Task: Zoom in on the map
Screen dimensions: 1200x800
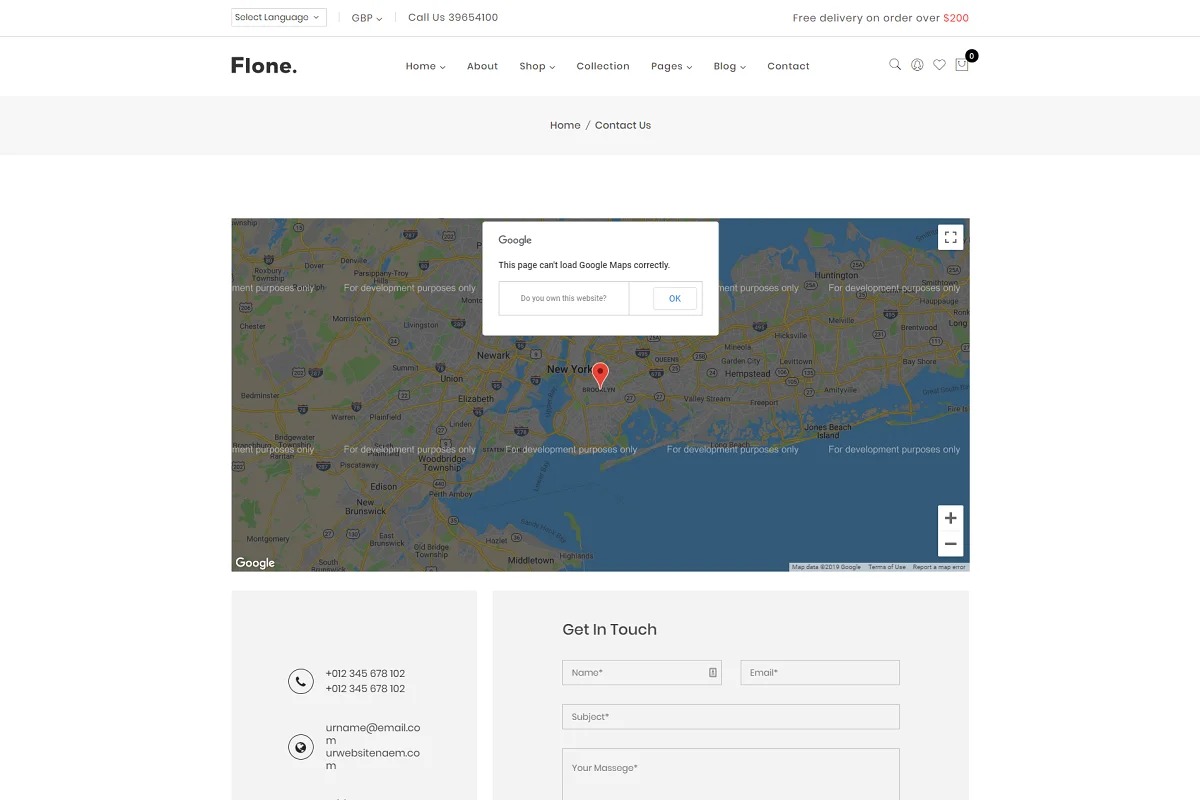Action: click(x=951, y=518)
